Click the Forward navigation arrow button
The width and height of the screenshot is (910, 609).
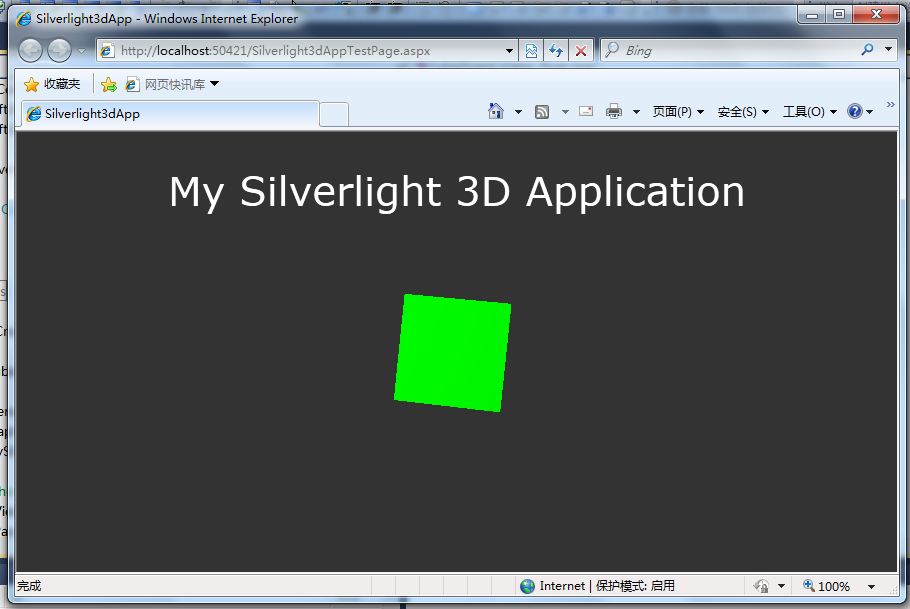[x=60, y=50]
